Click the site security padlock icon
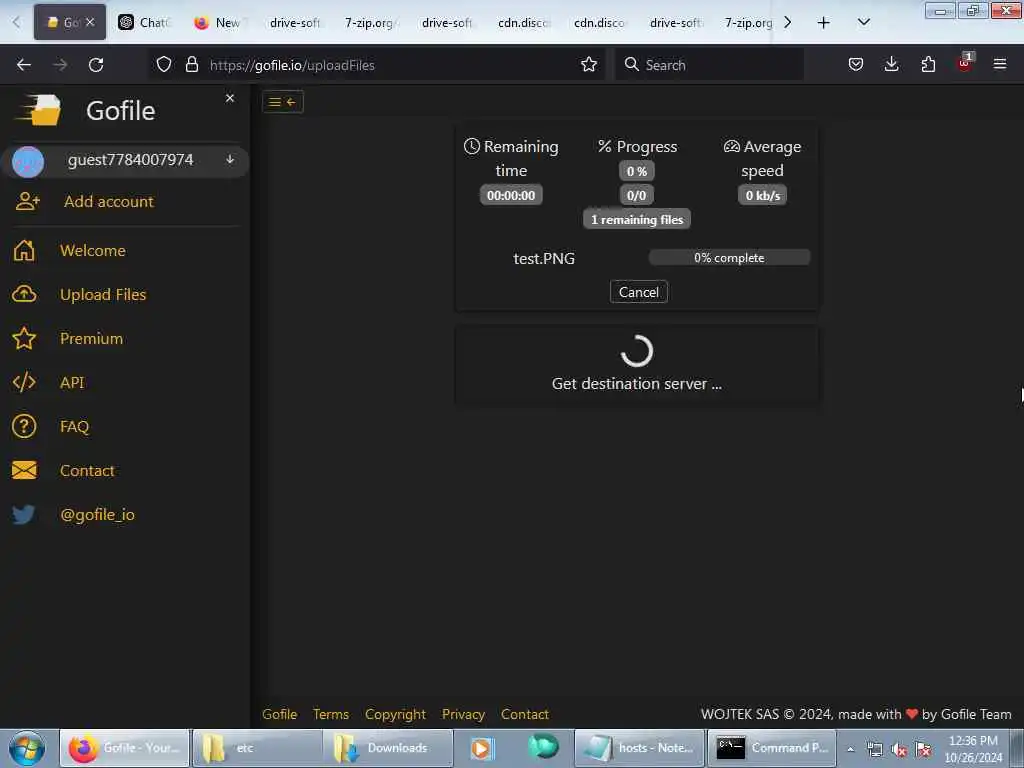Viewport: 1024px width, 768px height. 191,65
